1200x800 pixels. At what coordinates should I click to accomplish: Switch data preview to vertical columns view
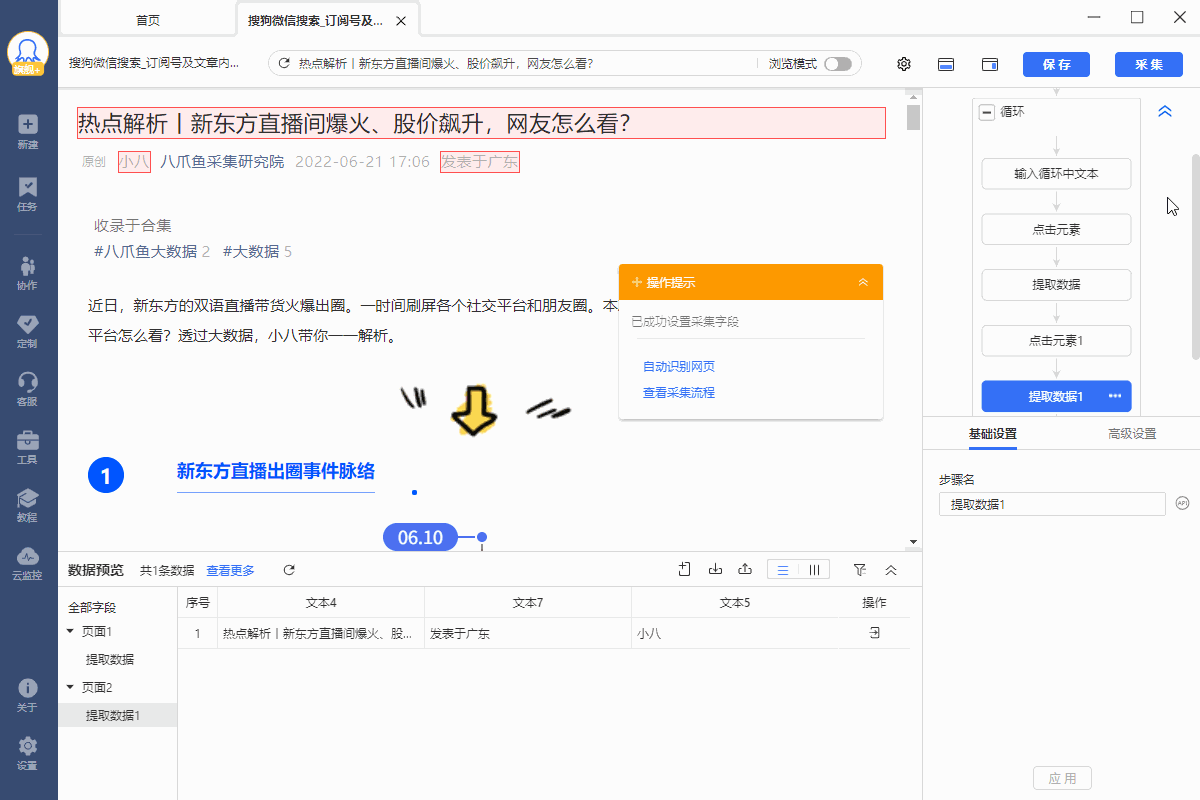click(814, 570)
